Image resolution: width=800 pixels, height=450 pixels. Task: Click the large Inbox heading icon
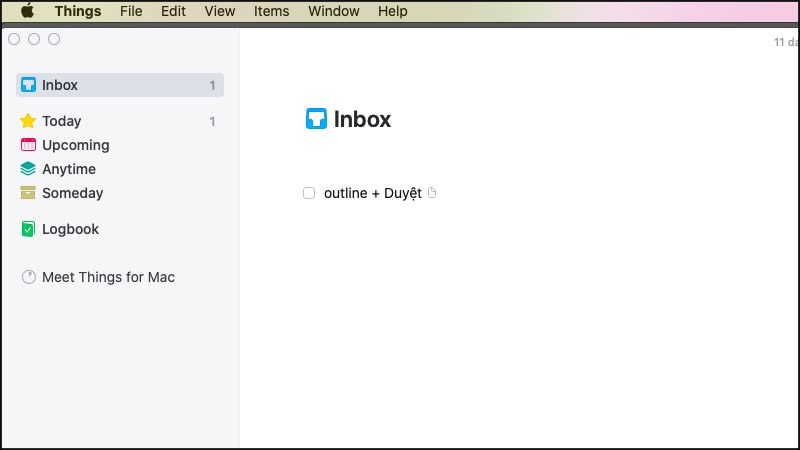point(316,118)
